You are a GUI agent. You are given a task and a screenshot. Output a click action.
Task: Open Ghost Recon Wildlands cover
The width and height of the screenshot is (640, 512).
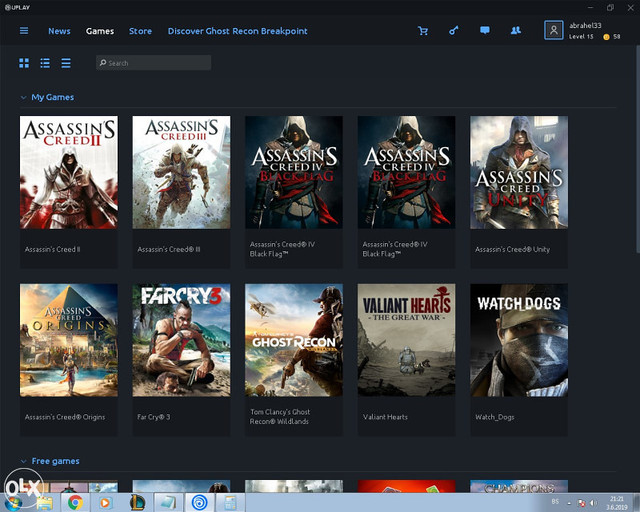coord(294,340)
